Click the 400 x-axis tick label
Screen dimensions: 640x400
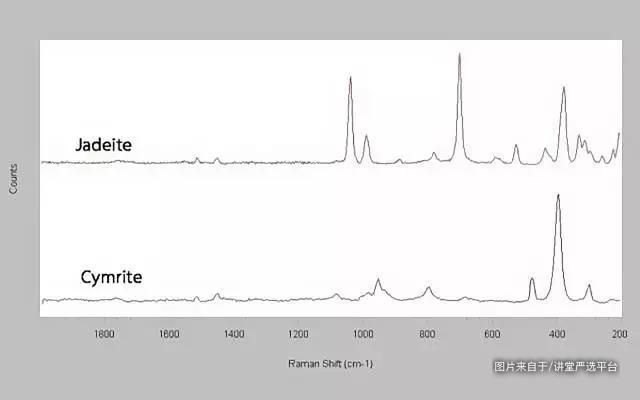(556, 335)
